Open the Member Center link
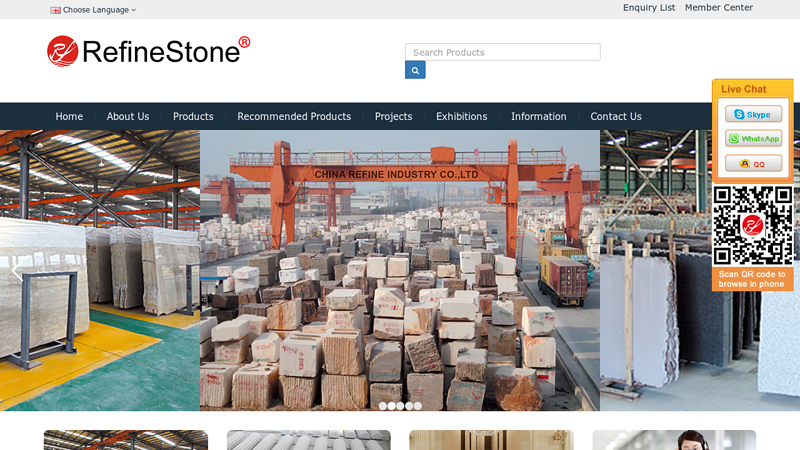Viewport: 800px width, 450px height. (x=718, y=8)
